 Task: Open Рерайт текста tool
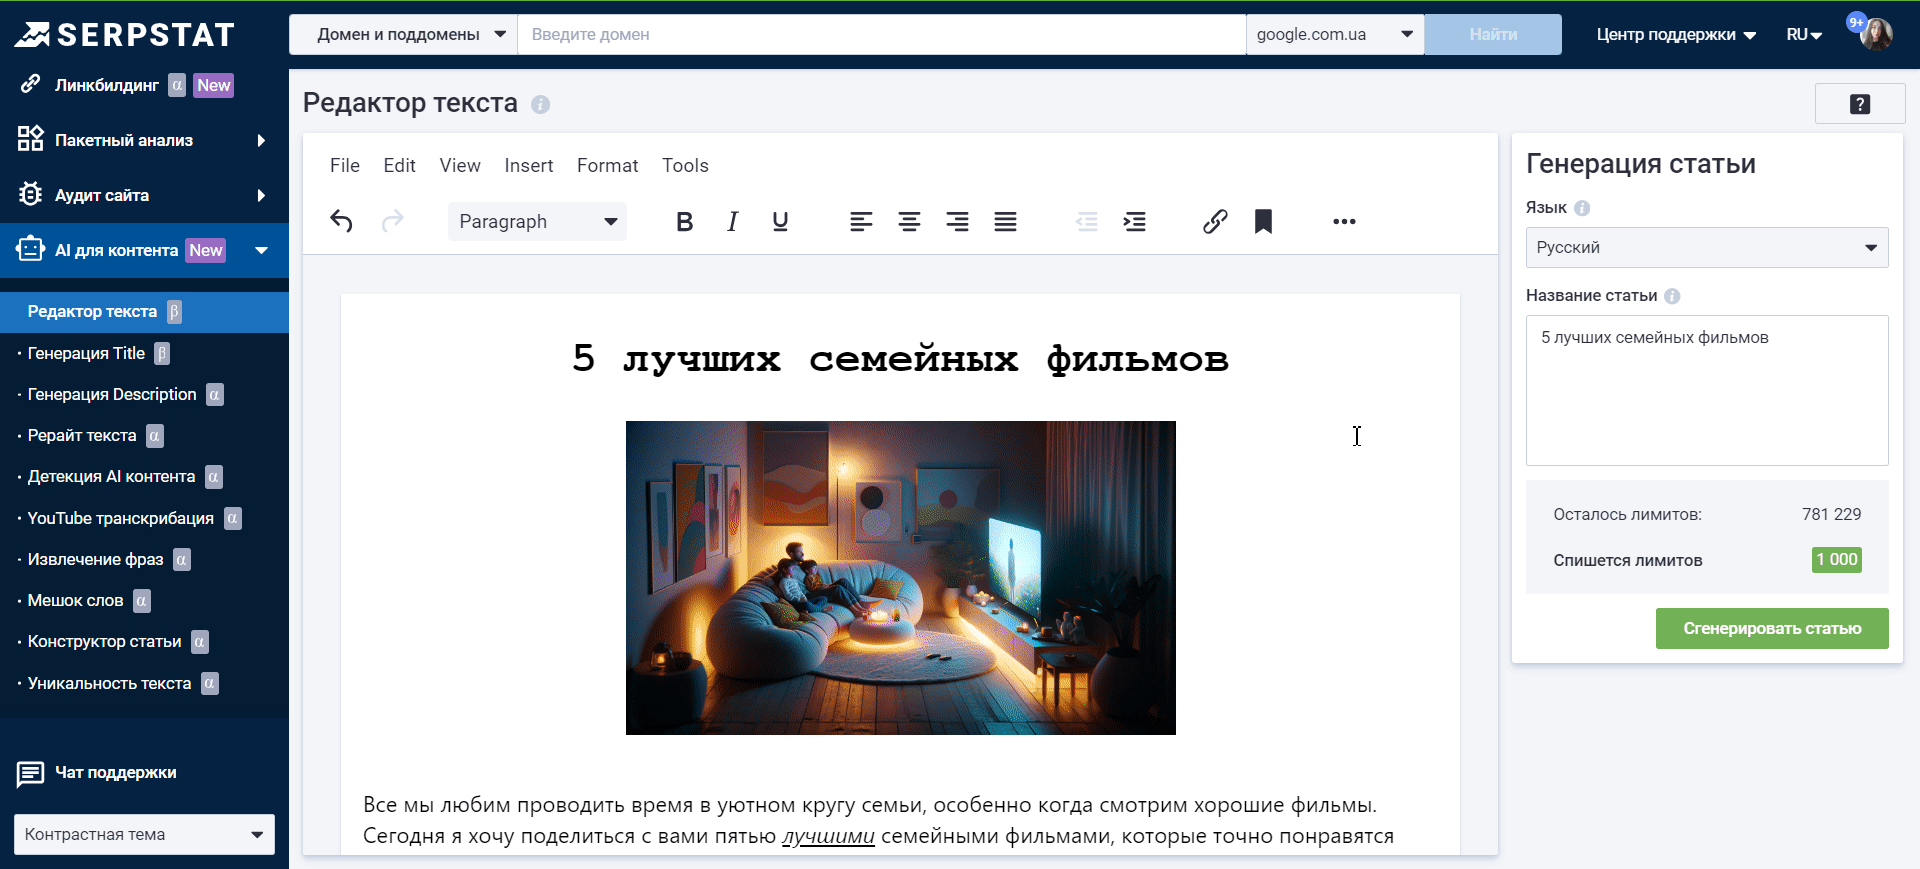[x=82, y=435]
